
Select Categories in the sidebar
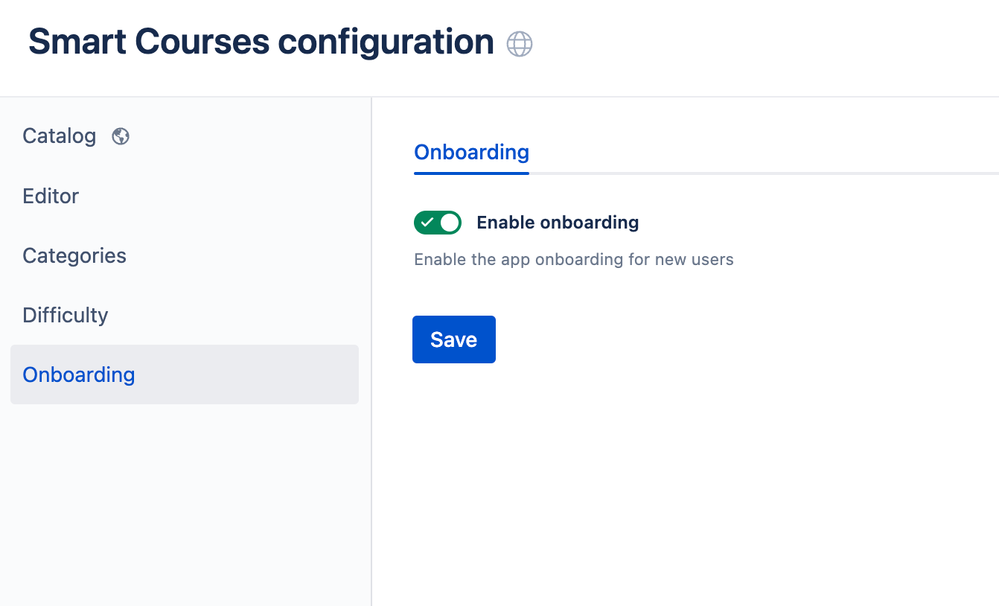(74, 256)
